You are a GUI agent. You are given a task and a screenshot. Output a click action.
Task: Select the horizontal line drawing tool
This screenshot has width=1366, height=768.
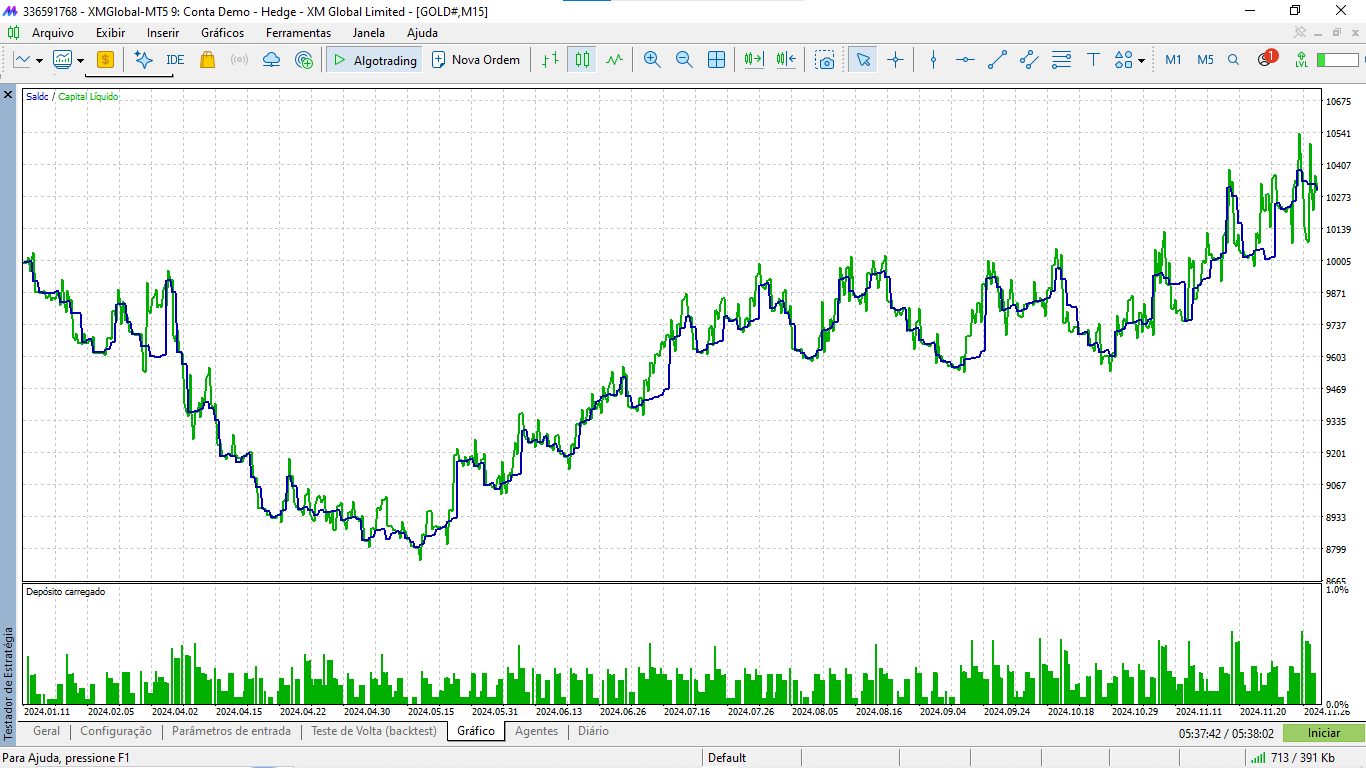[965, 60]
